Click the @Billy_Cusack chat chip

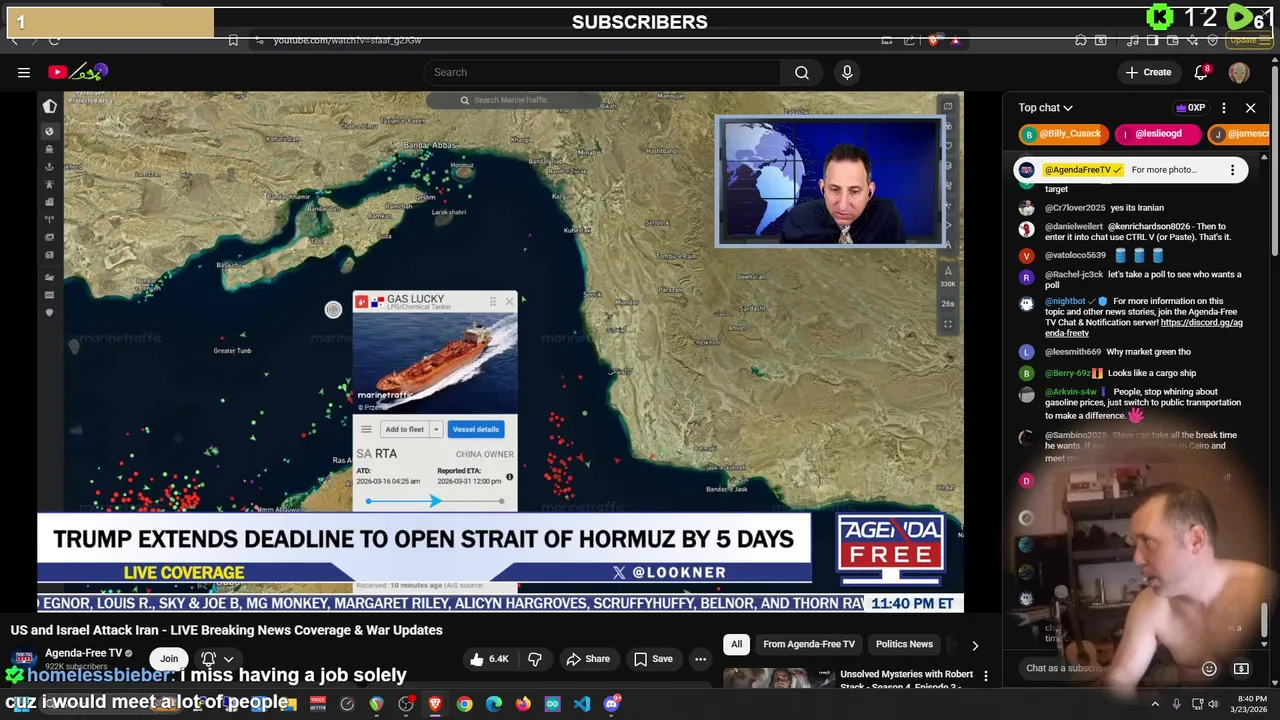click(x=1063, y=134)
